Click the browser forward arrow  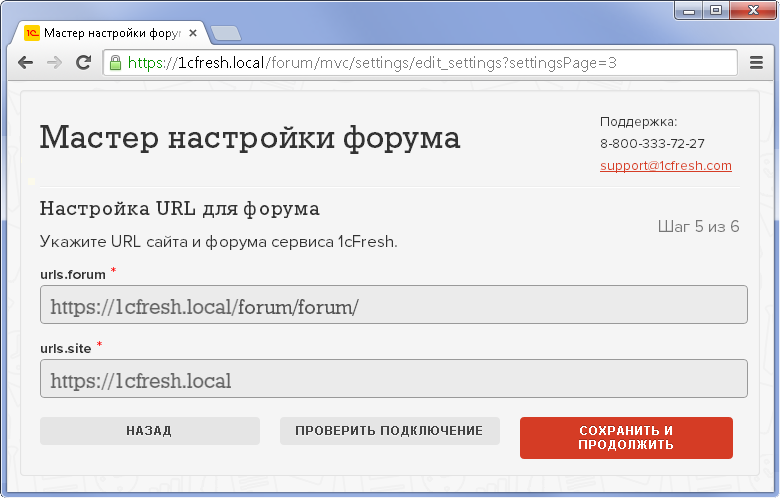click(x=54, y=63)
